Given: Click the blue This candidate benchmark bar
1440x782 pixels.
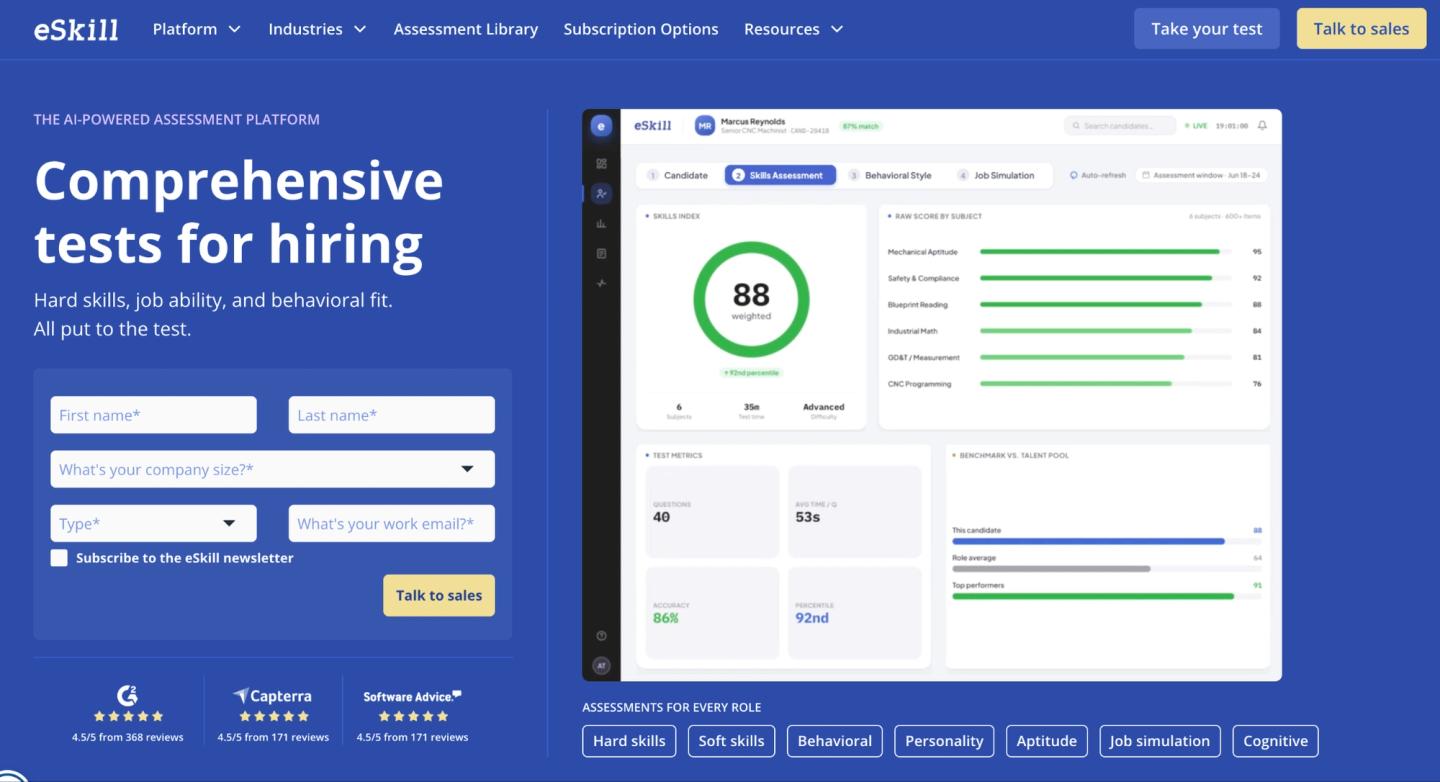Looking at the screenshot, I should pos(1088,541).
